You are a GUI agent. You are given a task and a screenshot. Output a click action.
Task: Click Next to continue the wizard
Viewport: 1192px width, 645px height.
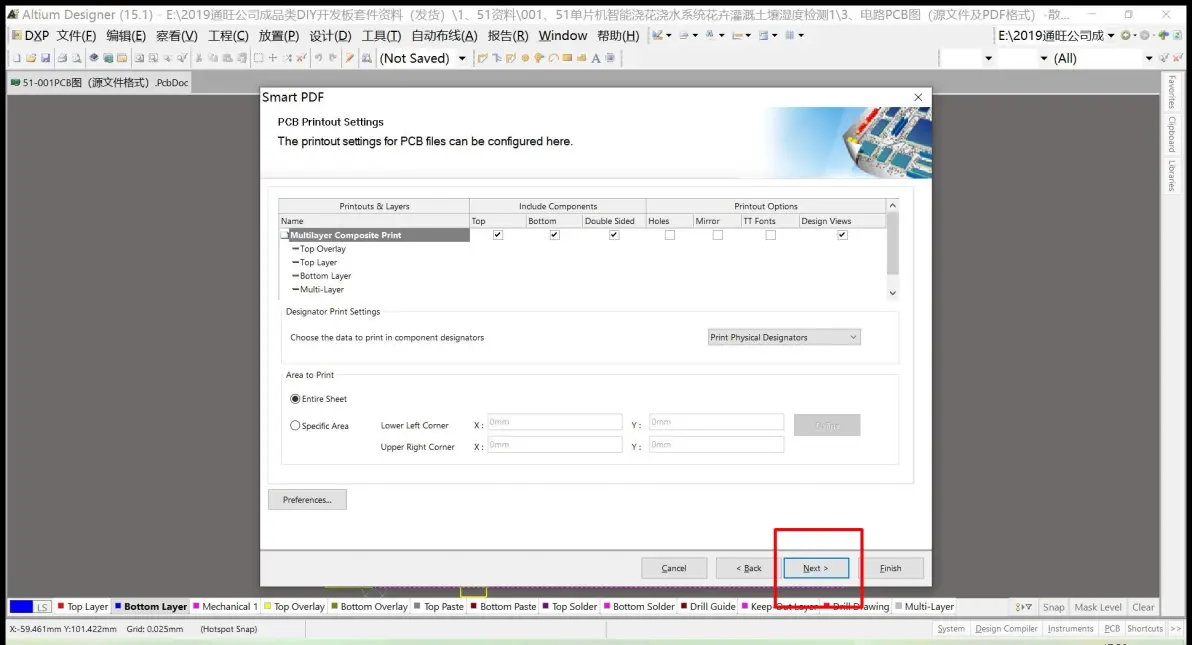pos(815,568)
